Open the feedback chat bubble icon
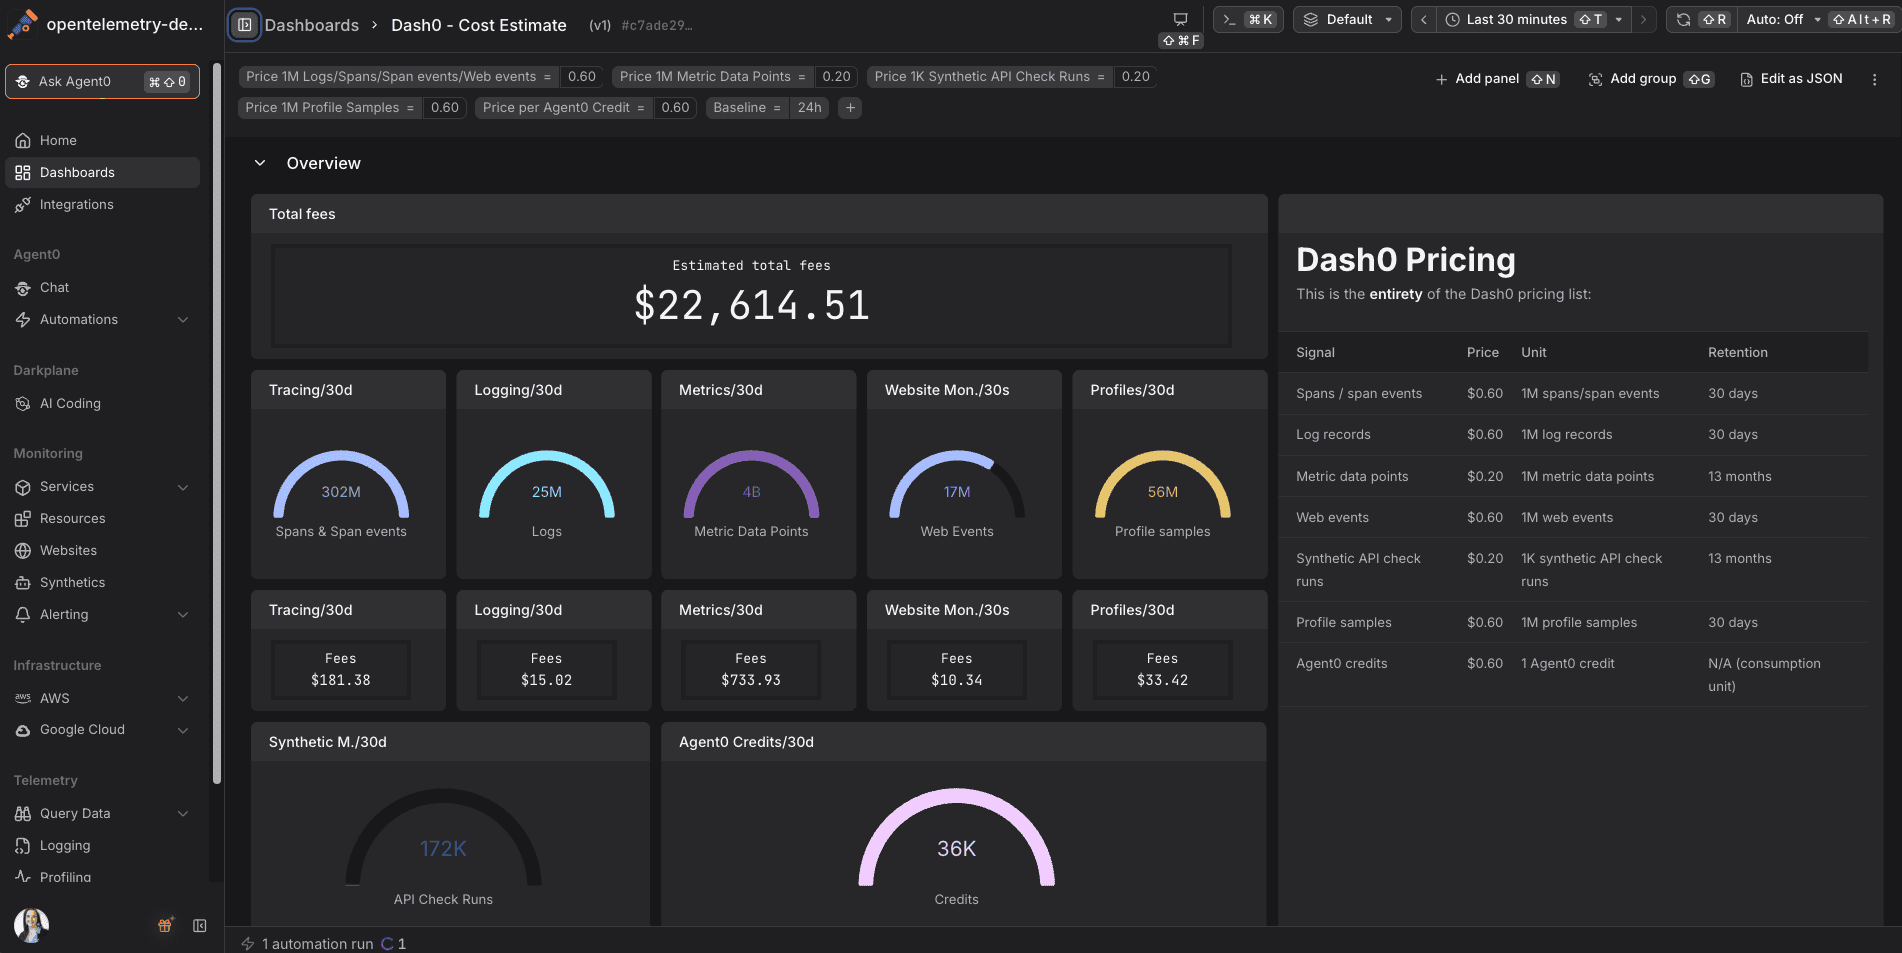The width and height of the screenshot is (1902, 953). tap(1180, 19)
